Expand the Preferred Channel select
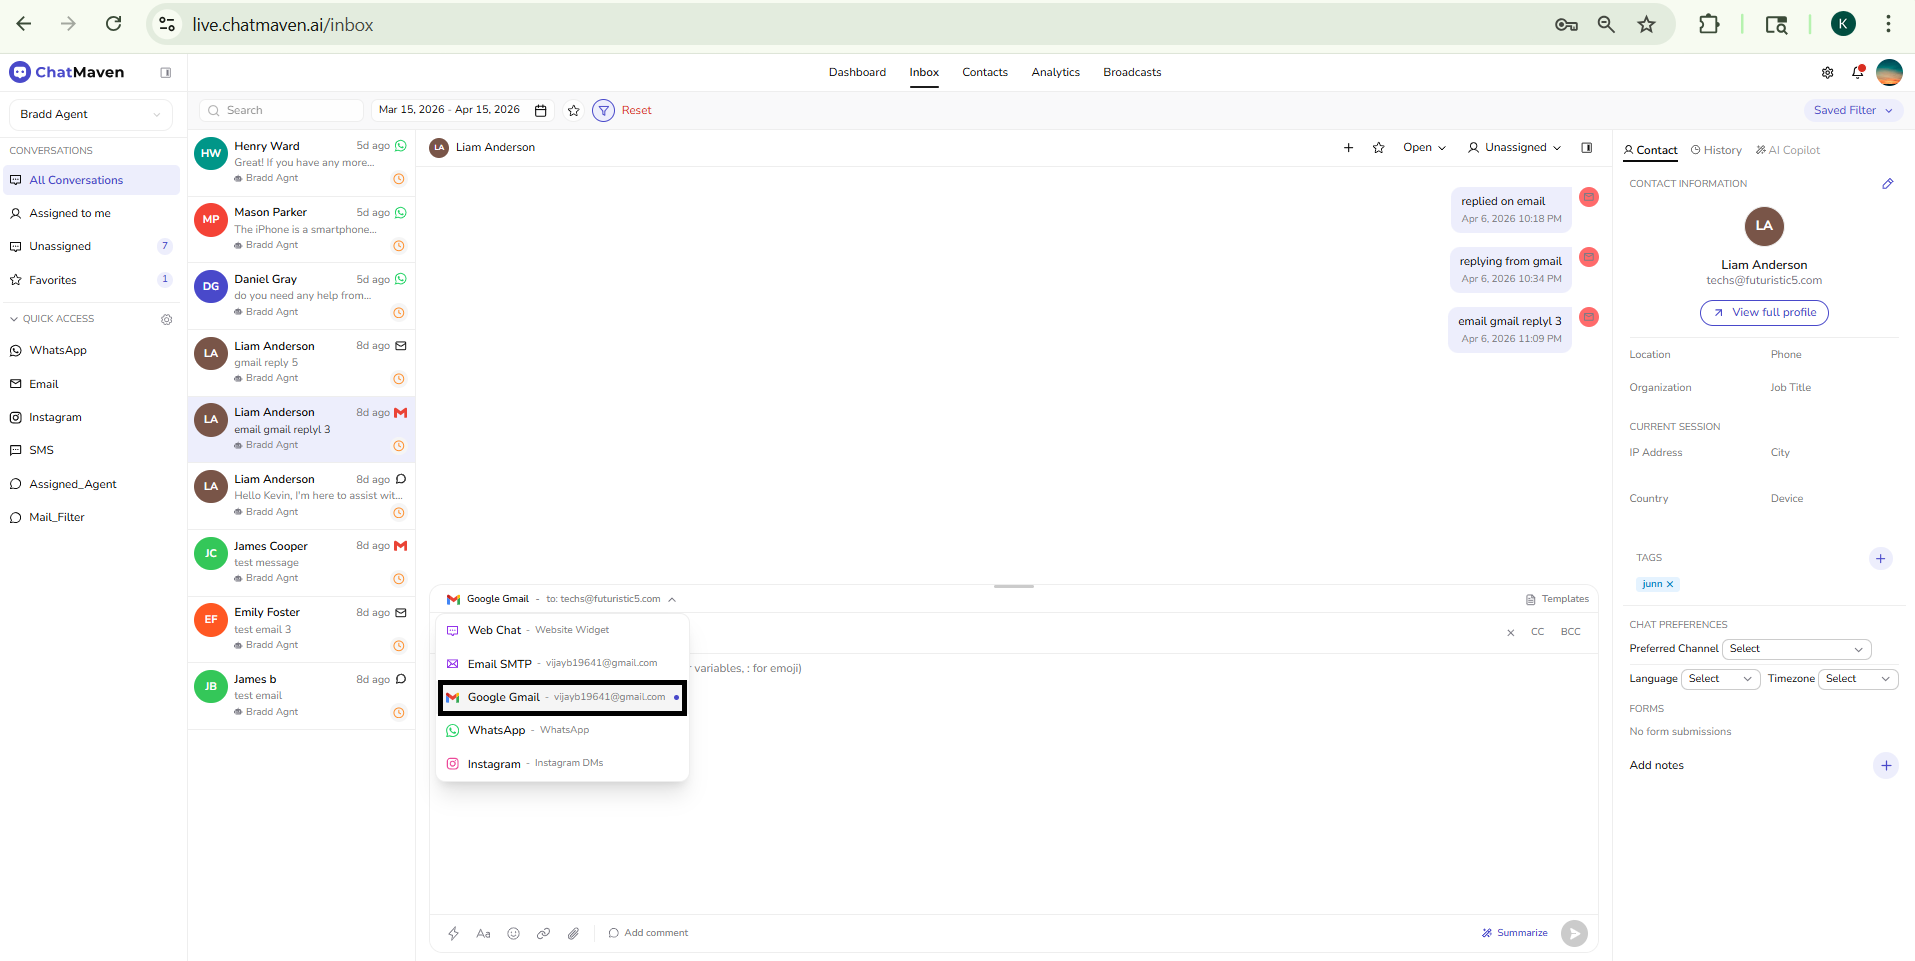This screenshot has height=961, width=1915. click(x=1796, y=649)
